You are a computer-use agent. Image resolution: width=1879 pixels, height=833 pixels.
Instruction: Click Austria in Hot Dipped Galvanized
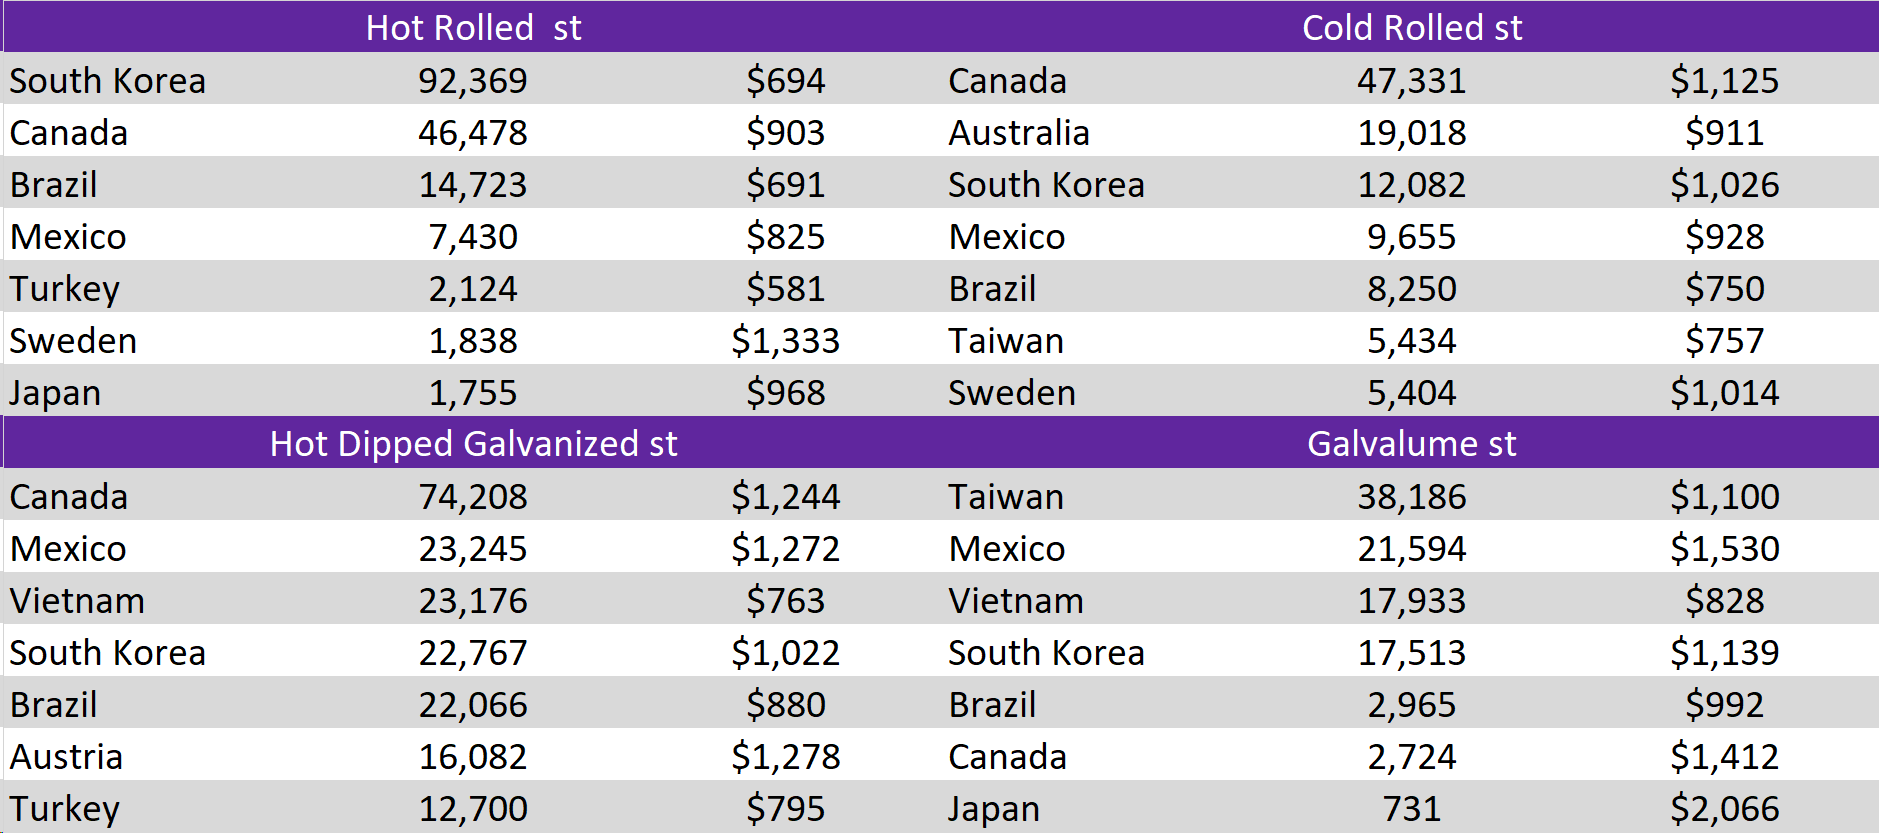pyautogui.click(x=66, y=757)
